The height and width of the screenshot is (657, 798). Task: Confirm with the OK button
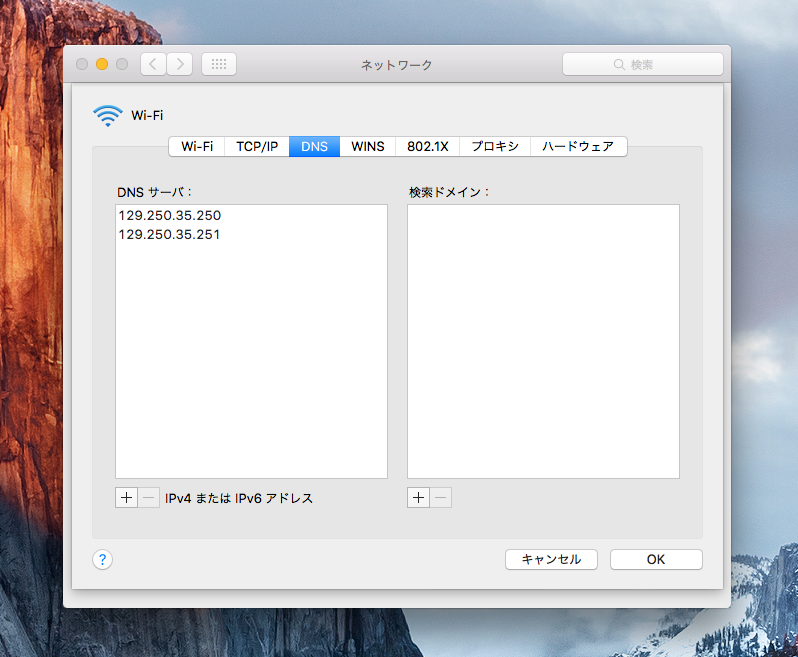(656, 560)
